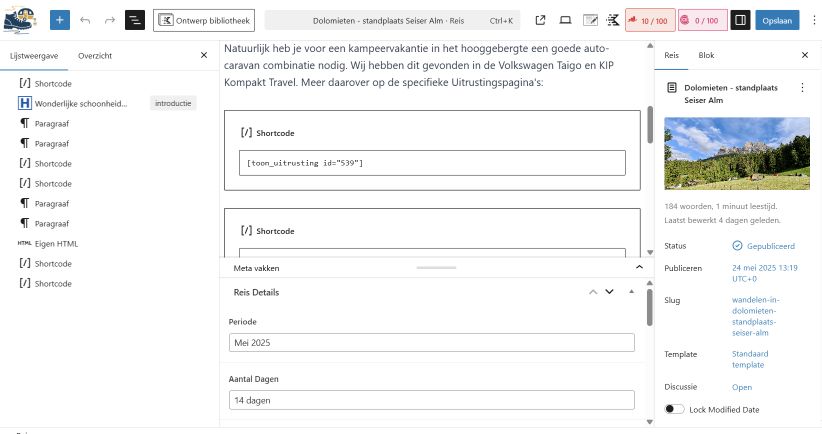
Task: Move Reis Details box down
Action: [609, 292]
